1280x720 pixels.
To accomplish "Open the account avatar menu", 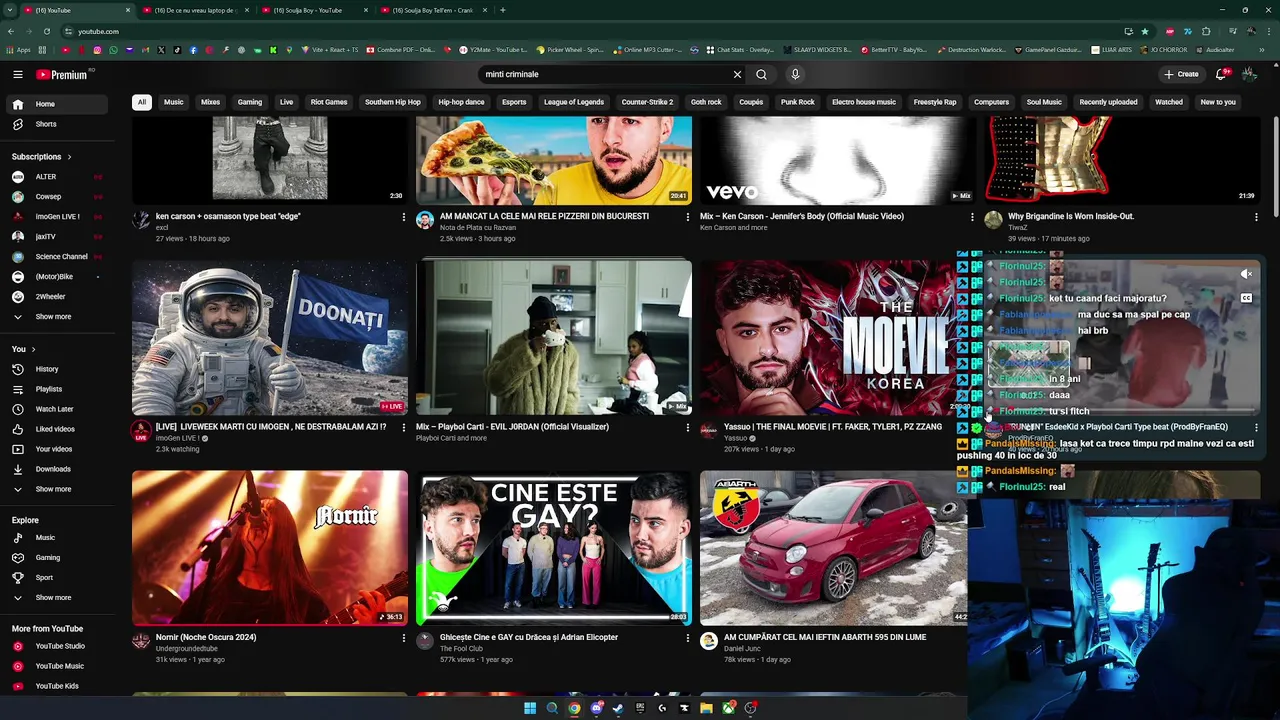I will coord(1249,74).
